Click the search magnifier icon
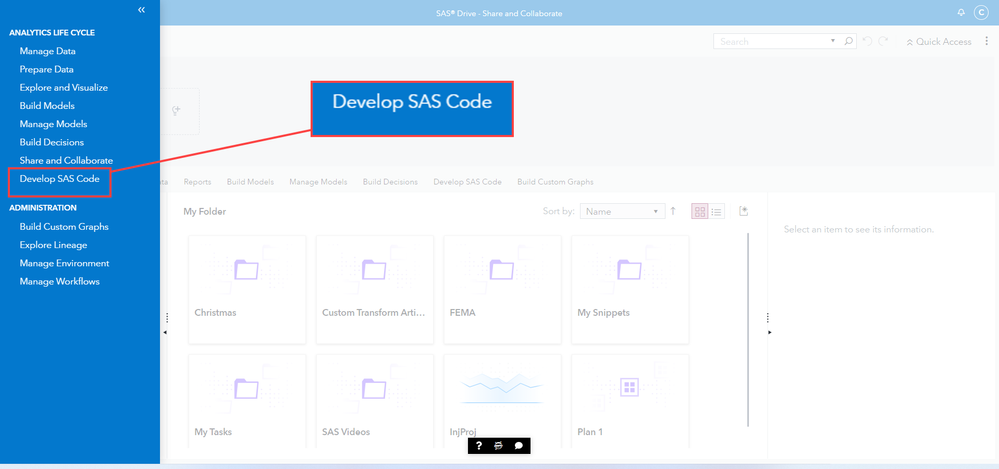 (848, 41)
